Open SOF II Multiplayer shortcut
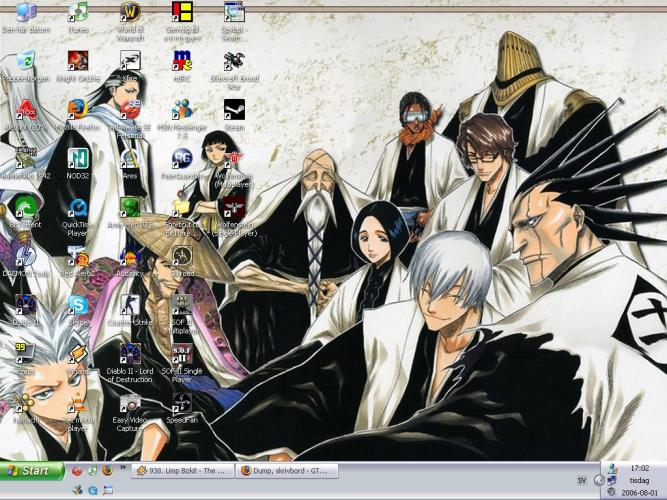This screenshot has width=667, height=500. pyautogui.click(x=182, y=314)
